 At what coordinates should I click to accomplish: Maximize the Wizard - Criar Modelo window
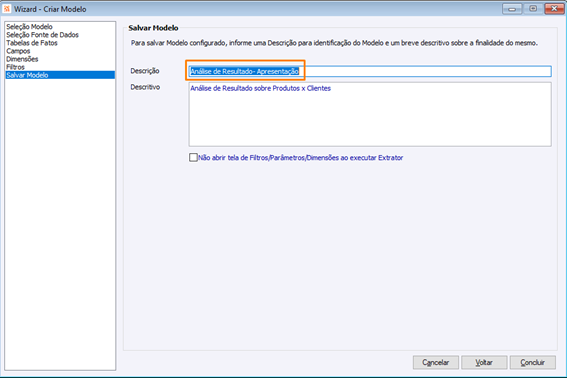click(533, 9)
